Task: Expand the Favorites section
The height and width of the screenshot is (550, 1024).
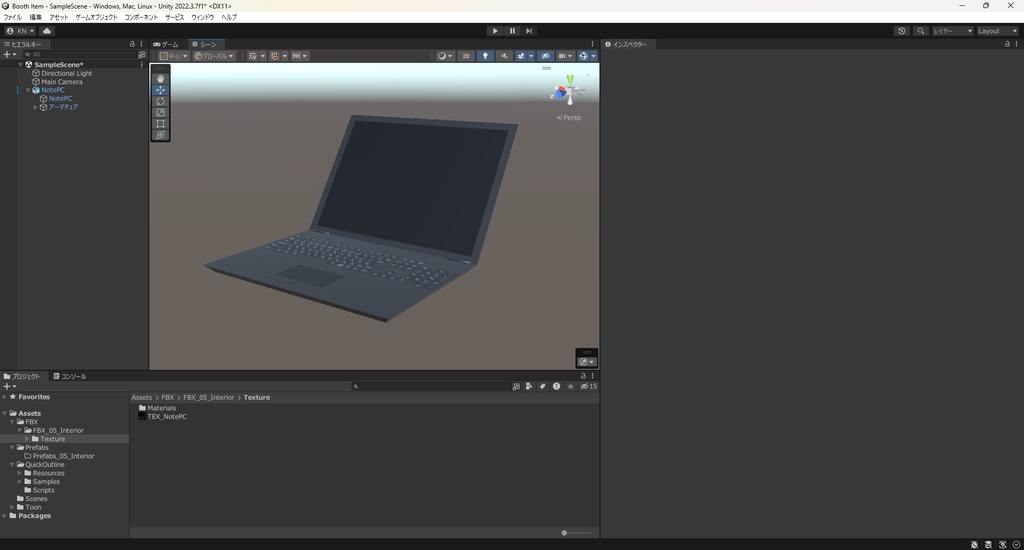Action: click(5, 396)
